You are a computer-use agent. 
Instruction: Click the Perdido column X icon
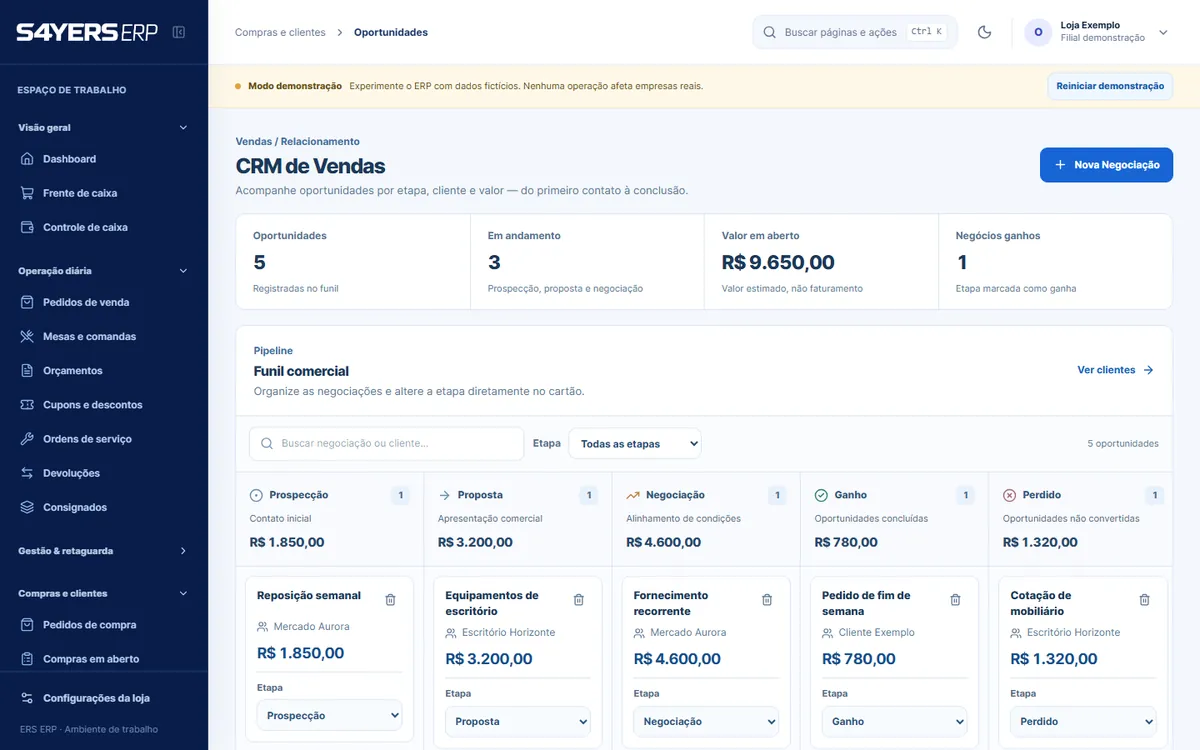pyautogui.click(x=1009, y=495)
